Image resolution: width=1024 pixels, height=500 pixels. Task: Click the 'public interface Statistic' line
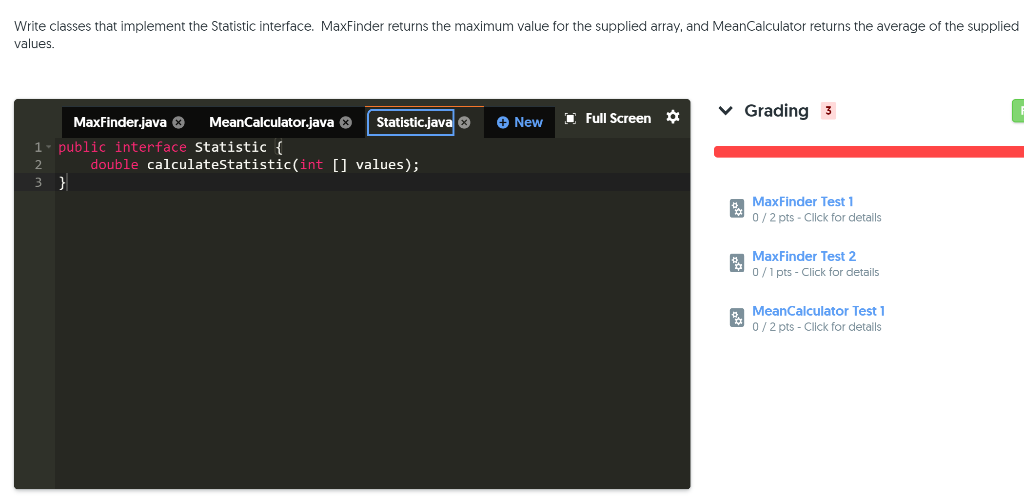[x=170, y=147]
